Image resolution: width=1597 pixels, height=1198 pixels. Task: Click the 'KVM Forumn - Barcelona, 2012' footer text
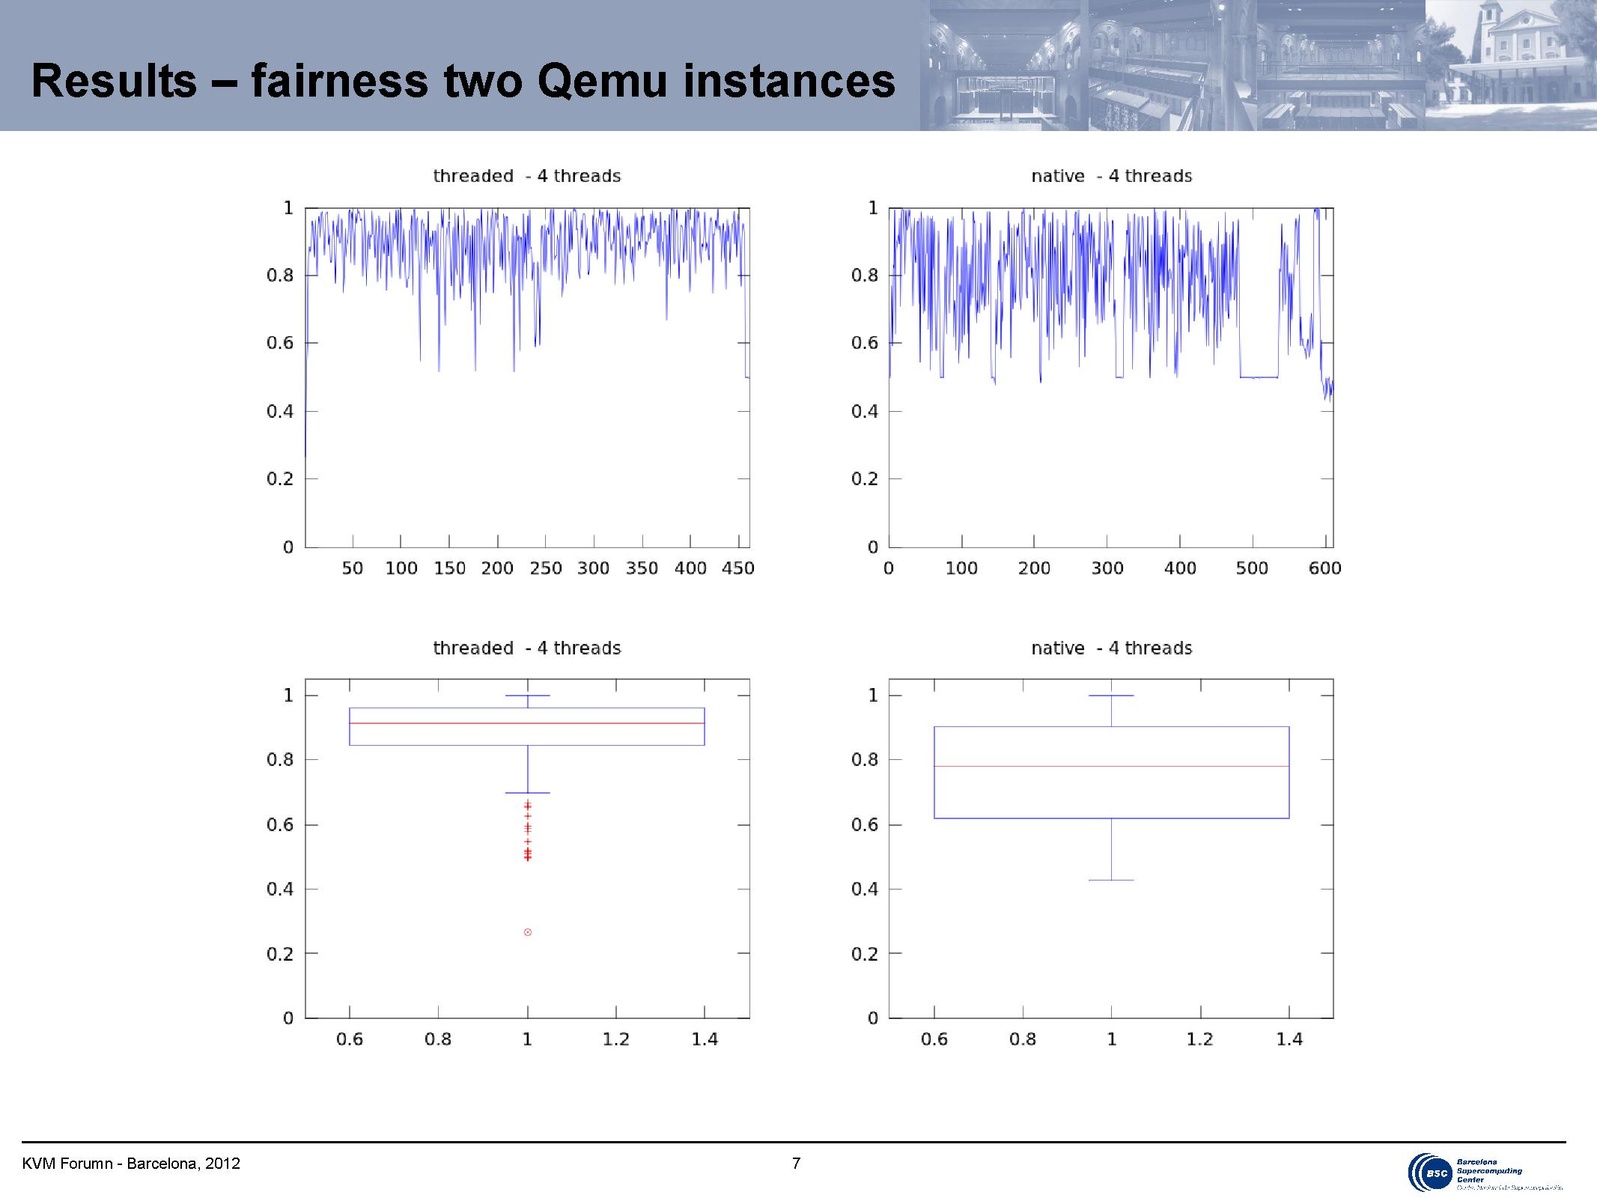(131, 1163)
